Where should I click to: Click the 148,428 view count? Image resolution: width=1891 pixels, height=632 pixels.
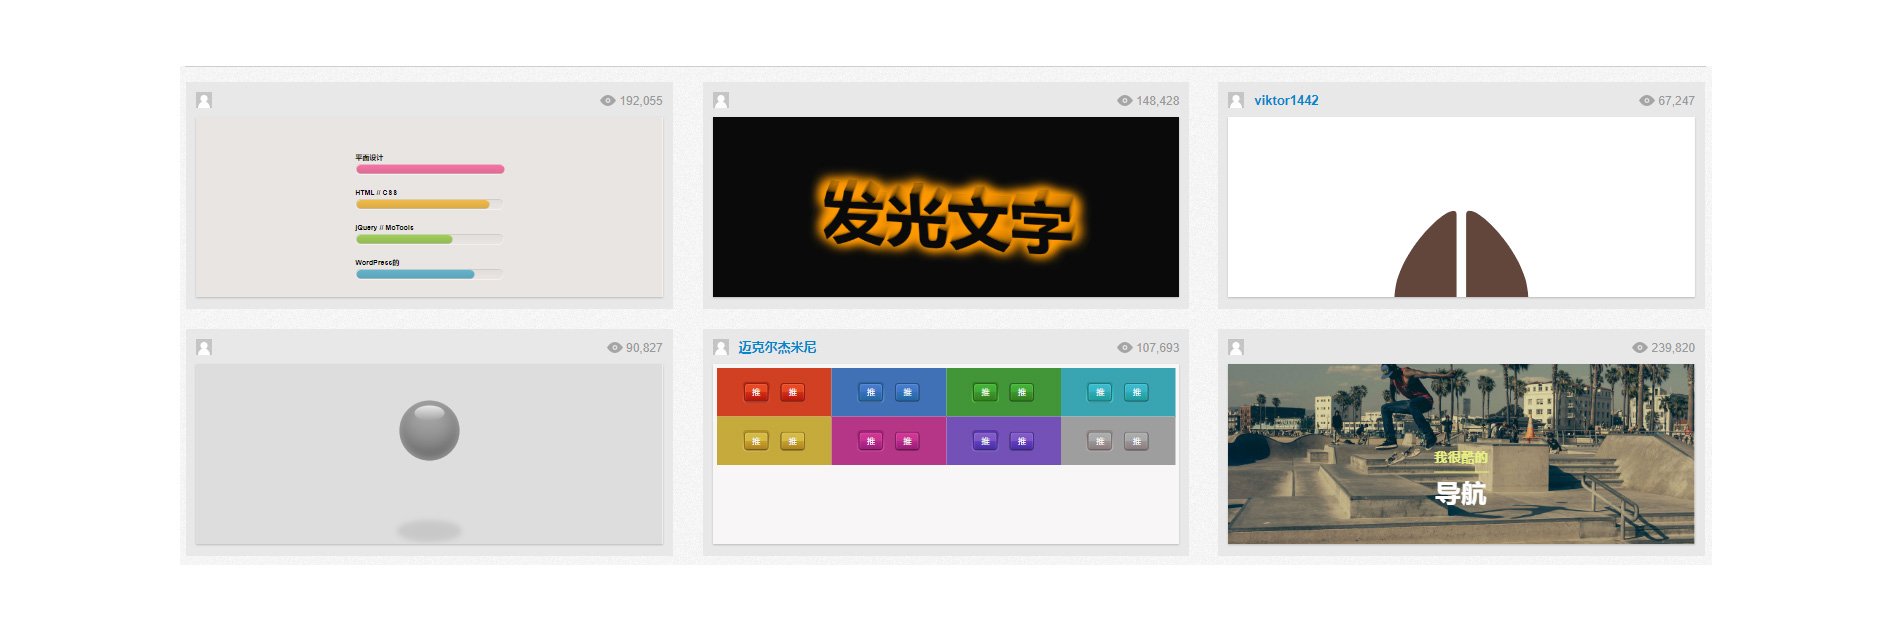tap(1158, 101)
